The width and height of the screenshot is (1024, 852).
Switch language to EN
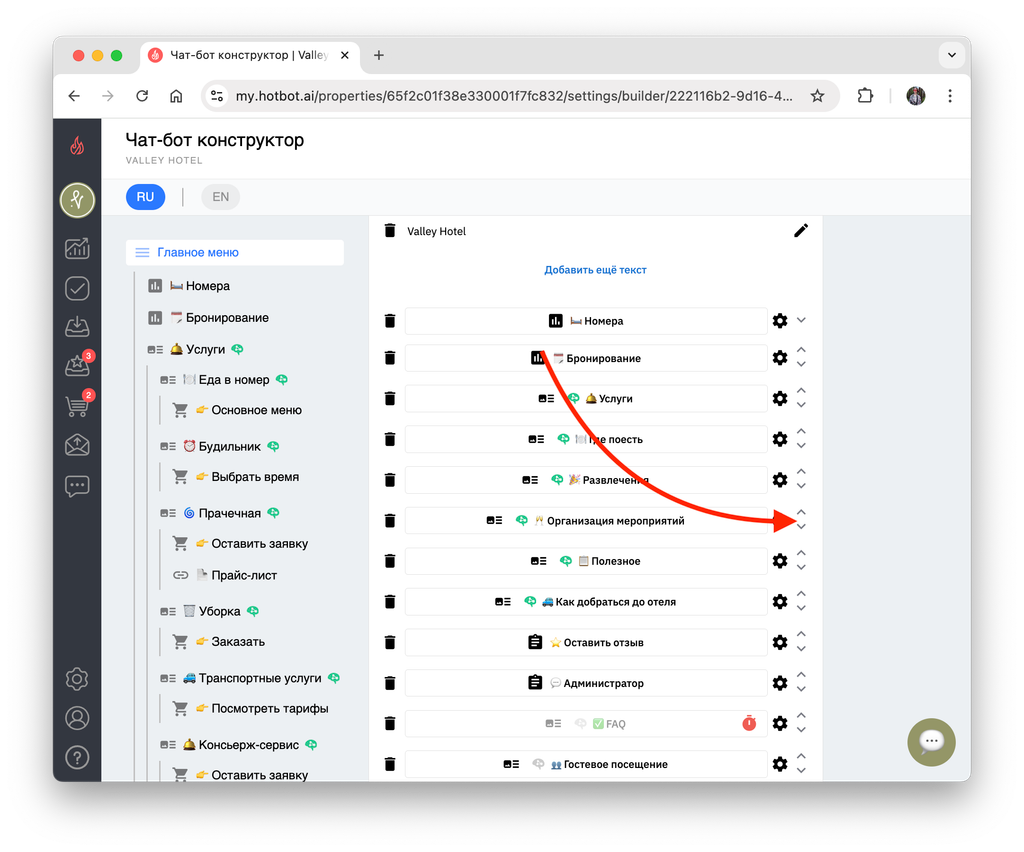pyautogui.click(x=221, y=197)
